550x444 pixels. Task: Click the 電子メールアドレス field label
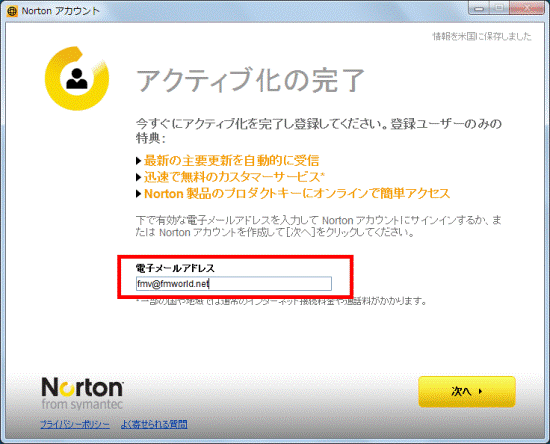[x=175, y=268]
